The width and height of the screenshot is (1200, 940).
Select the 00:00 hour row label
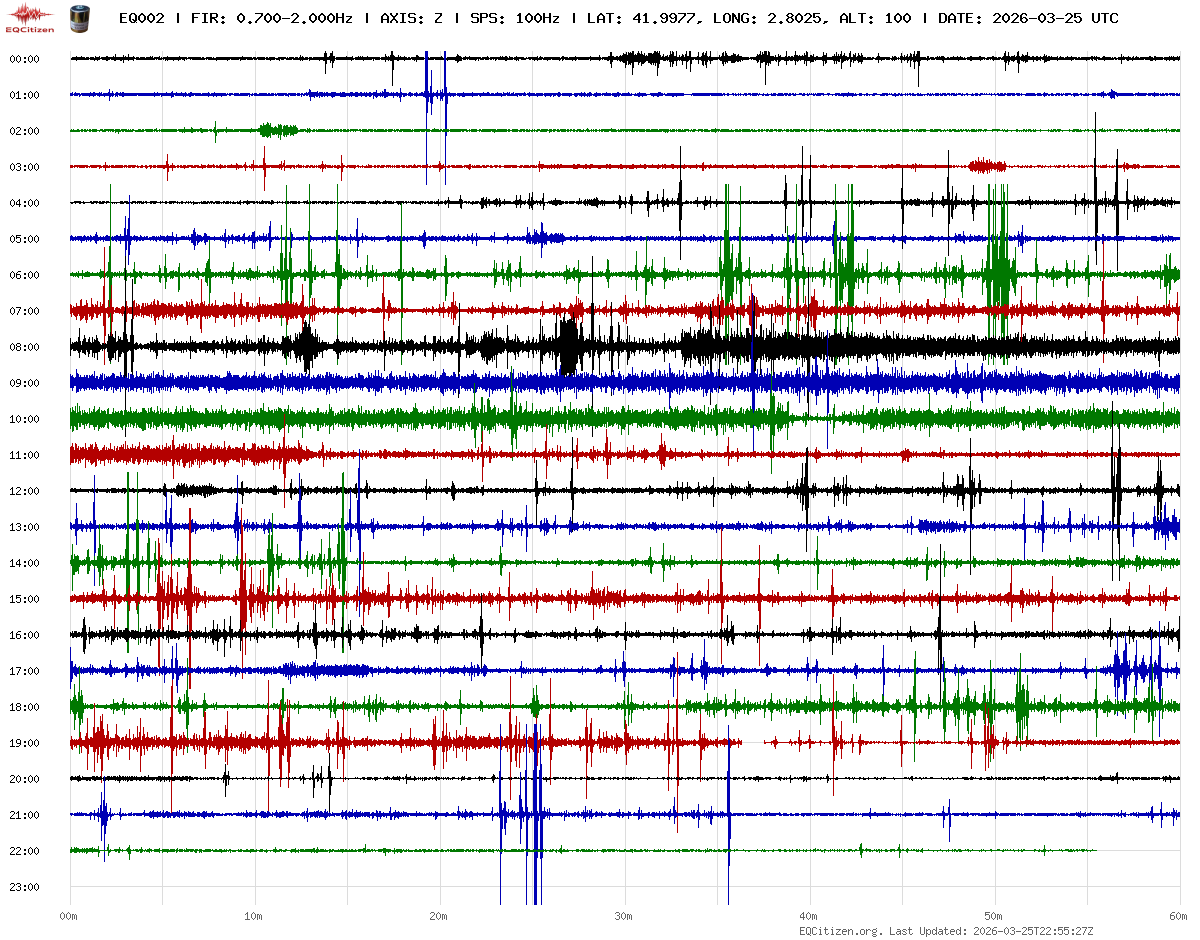[x=24, y=59]
